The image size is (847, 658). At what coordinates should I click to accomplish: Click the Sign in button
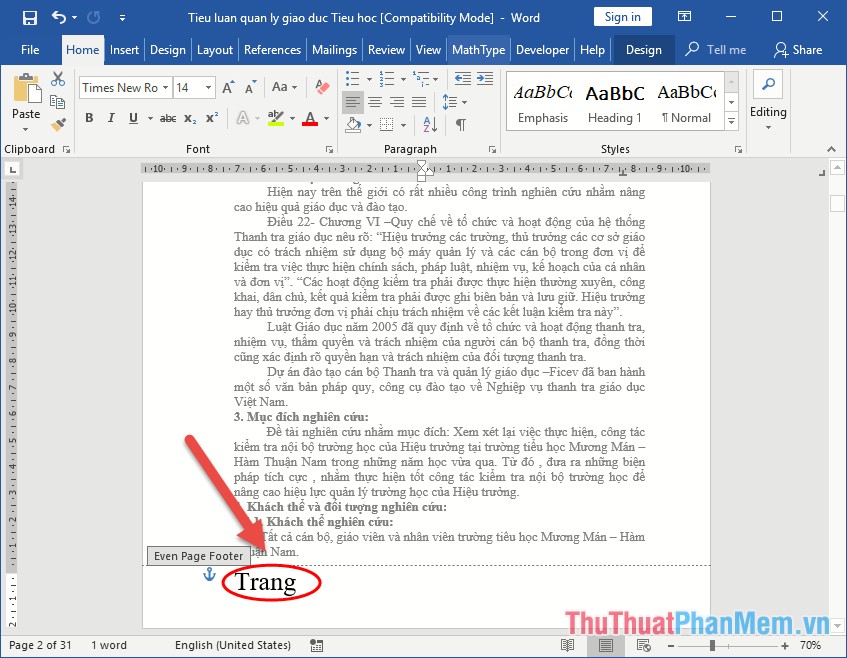point(622,16)
